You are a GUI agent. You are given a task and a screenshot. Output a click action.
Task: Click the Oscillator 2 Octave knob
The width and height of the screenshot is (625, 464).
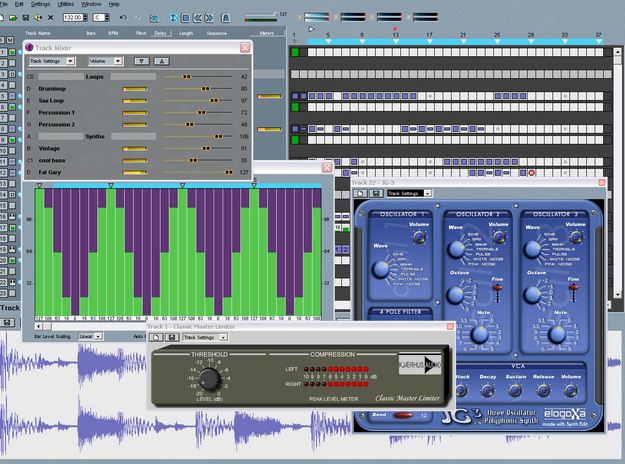pos(455,295)
